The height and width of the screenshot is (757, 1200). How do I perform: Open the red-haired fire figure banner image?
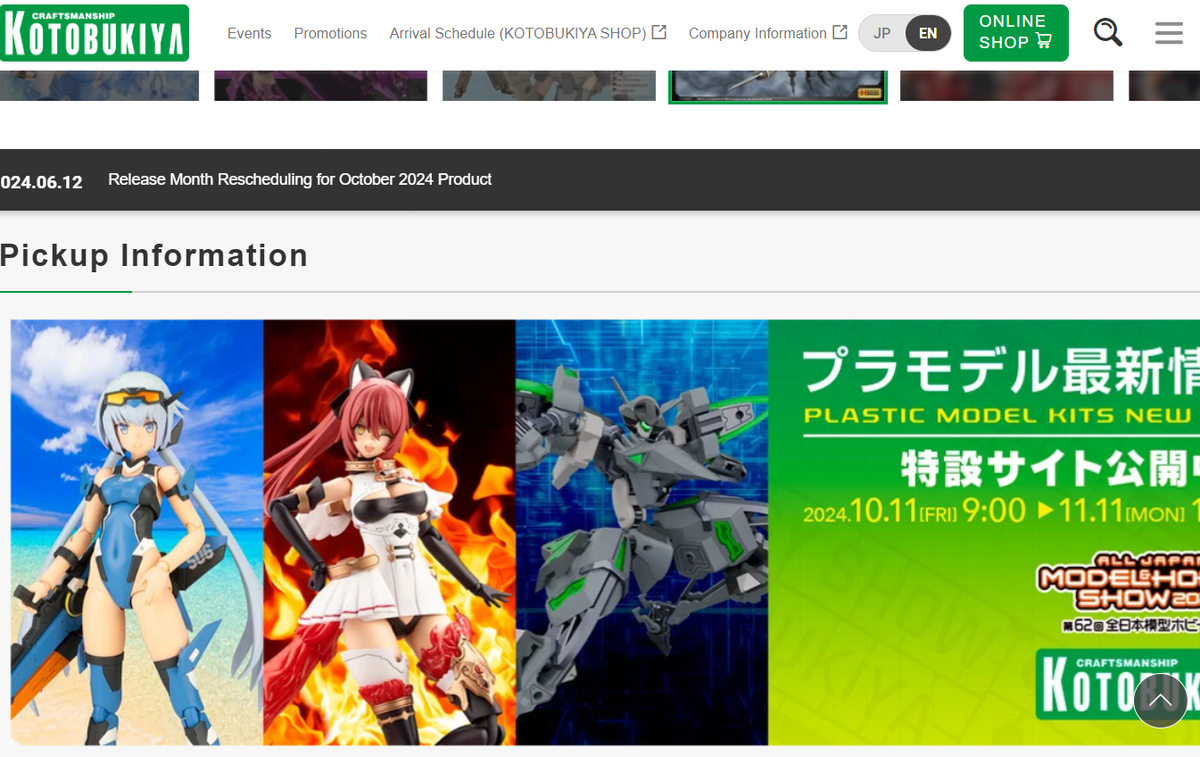point(390,532)
